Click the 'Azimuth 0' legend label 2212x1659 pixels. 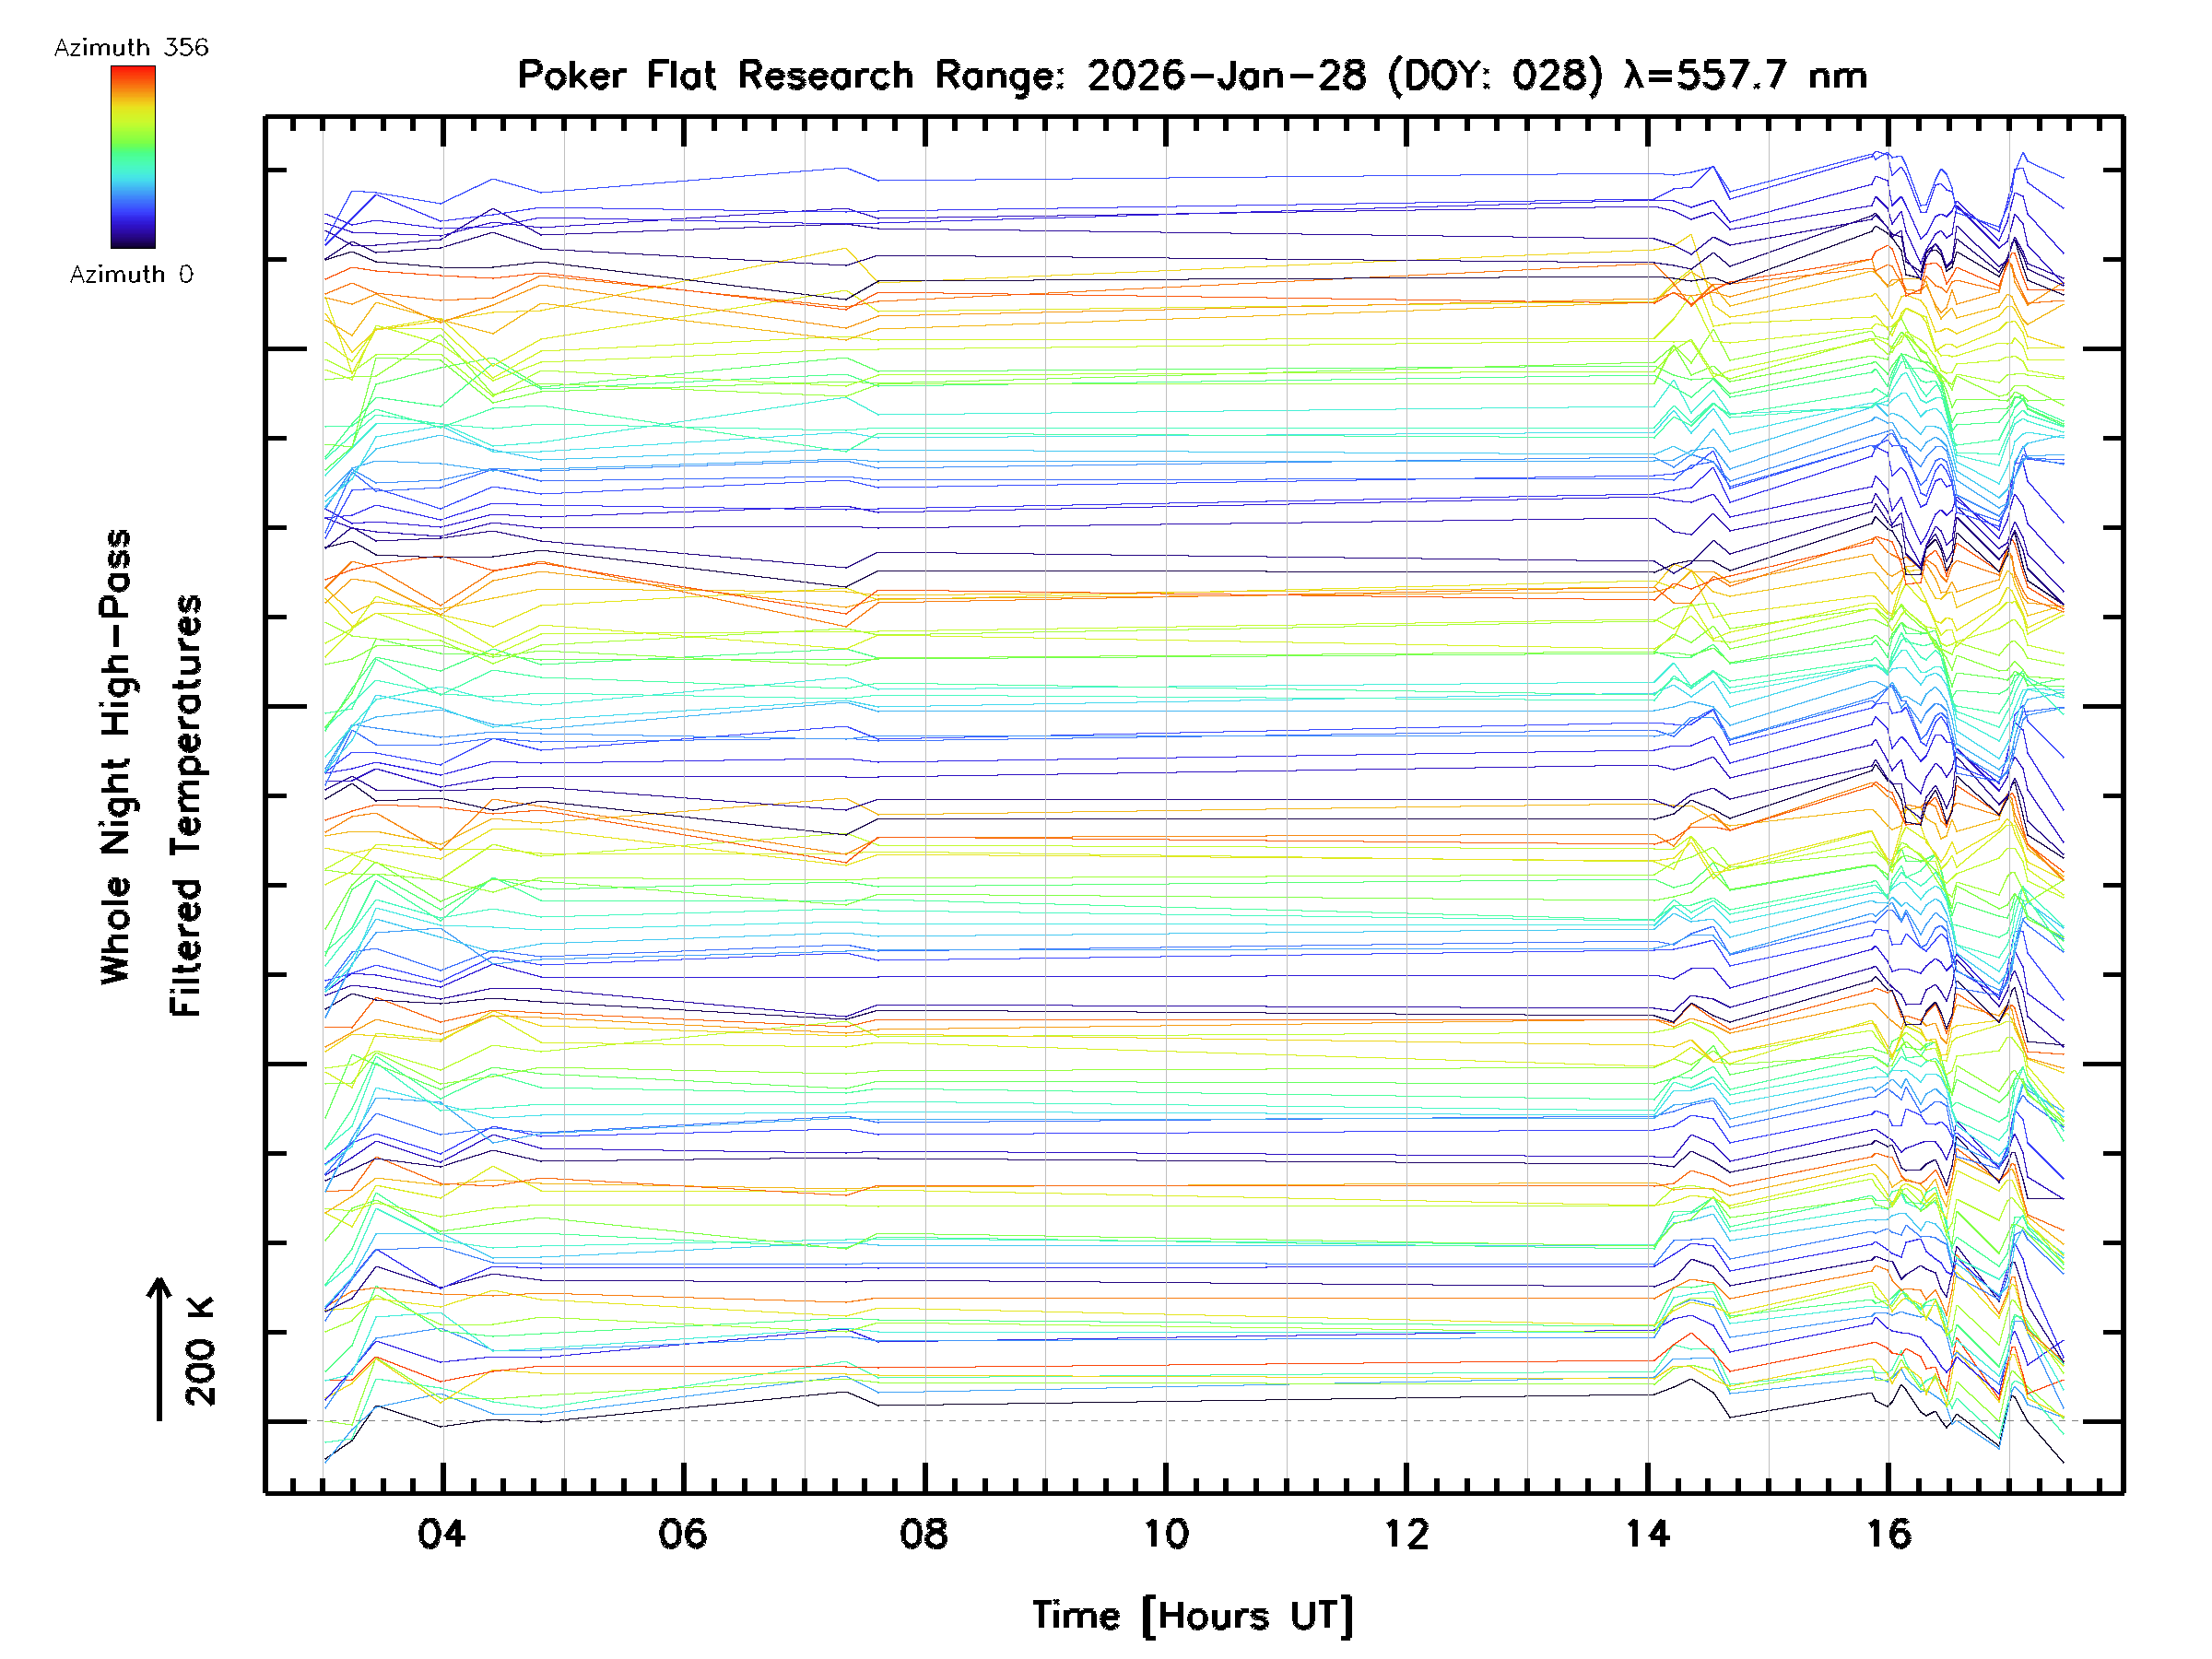(x=131, y=275)
